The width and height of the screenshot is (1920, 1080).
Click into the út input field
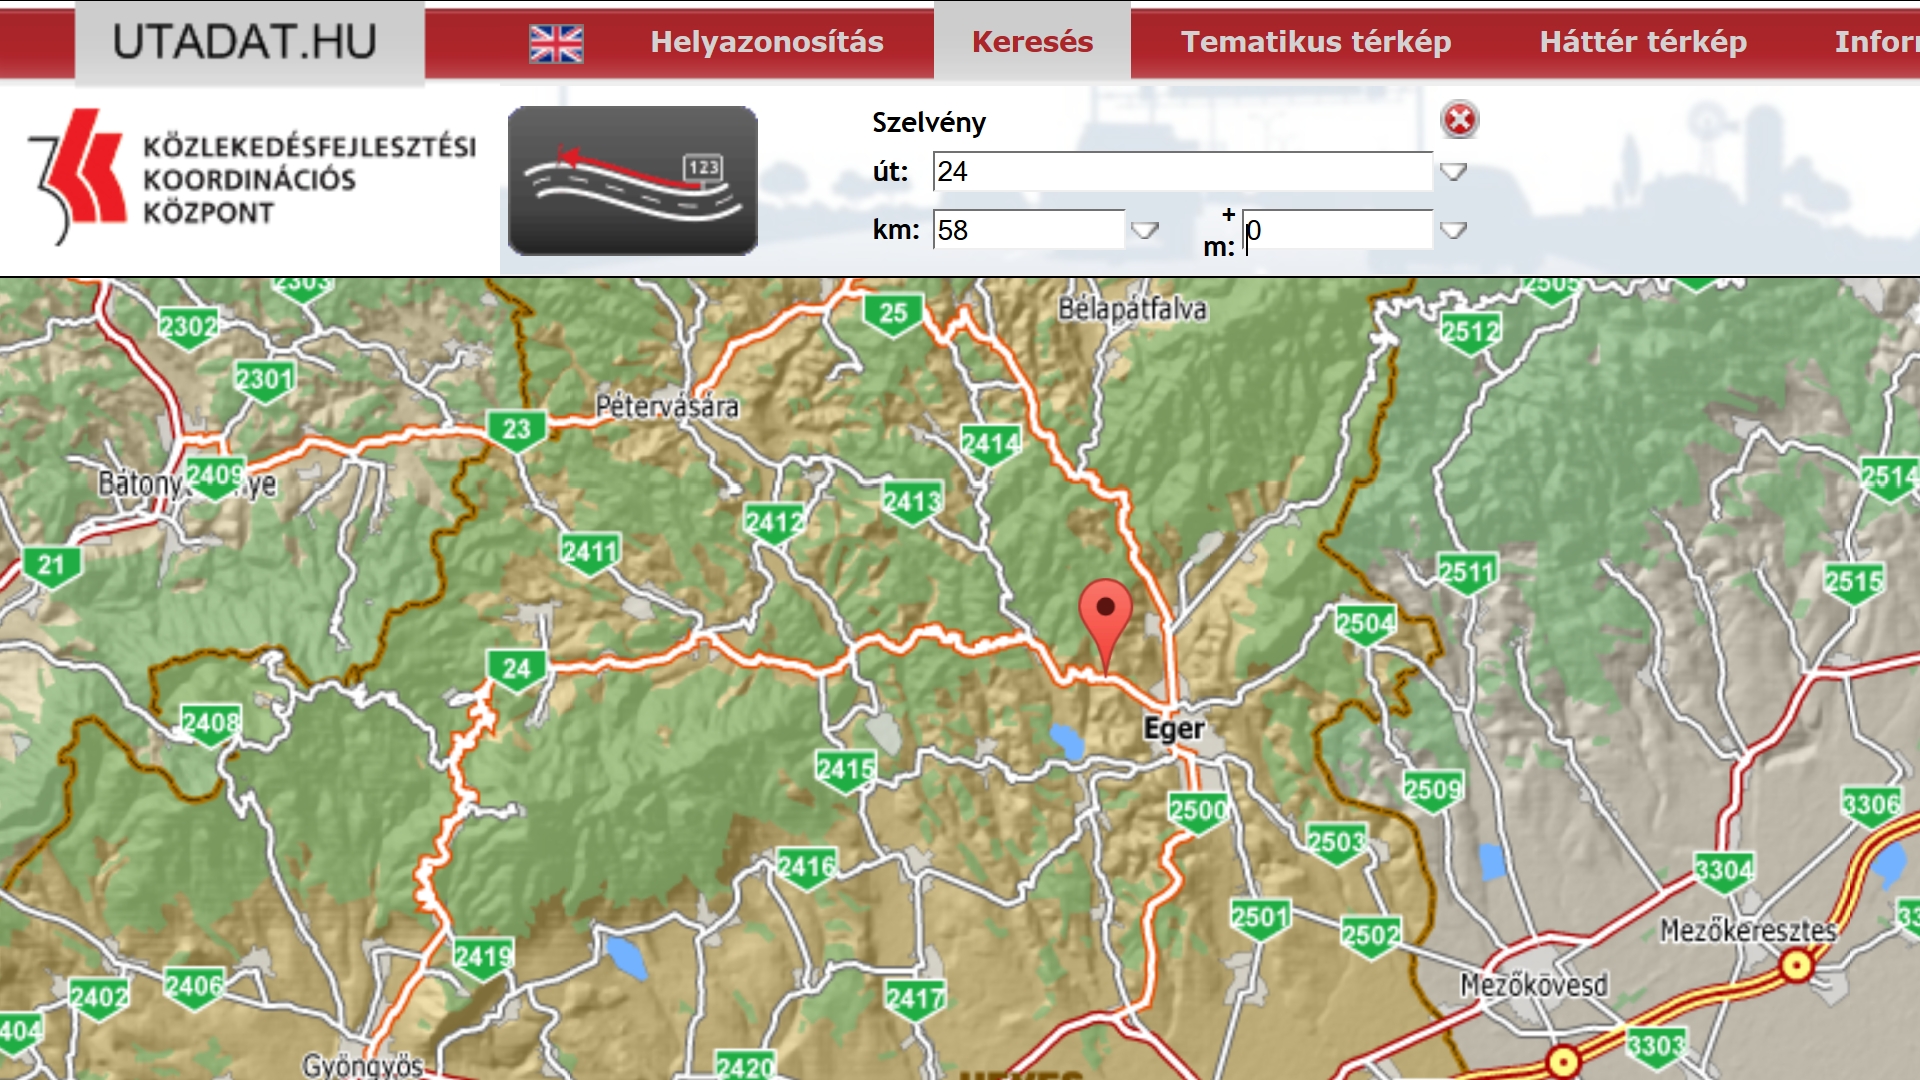(1181, 172)
